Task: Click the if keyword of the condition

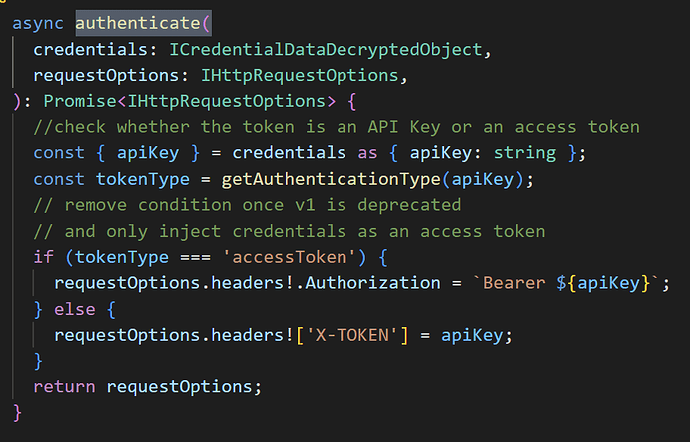Action: tap(44, 257)
